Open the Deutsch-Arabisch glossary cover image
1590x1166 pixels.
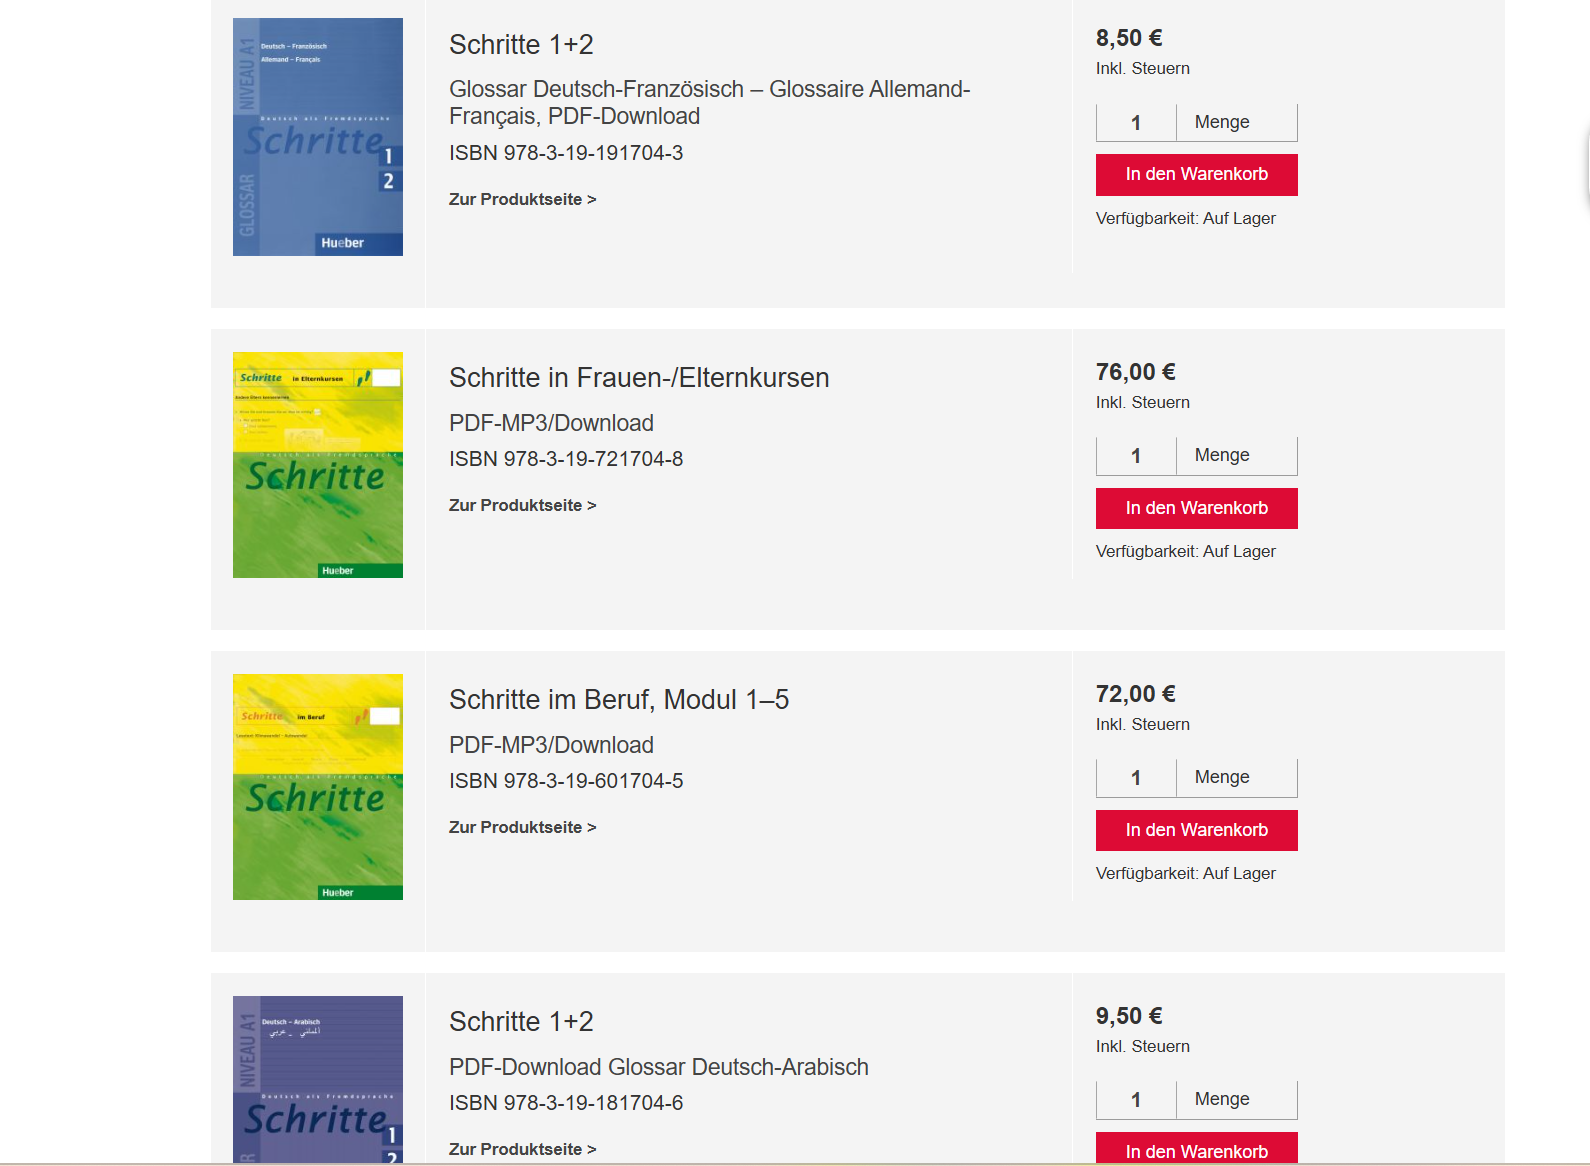click(318, 1079)
